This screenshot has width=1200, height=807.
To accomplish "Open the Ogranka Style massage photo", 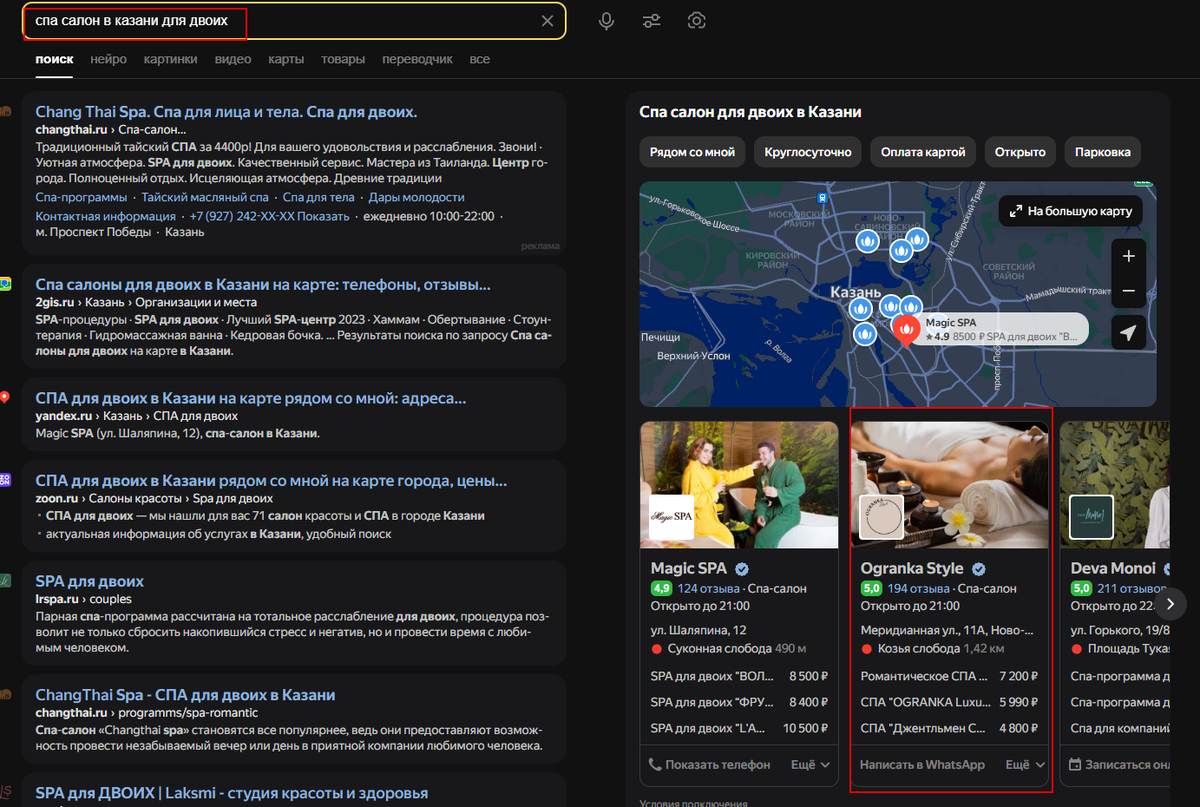I will click(x=950, y=484).
